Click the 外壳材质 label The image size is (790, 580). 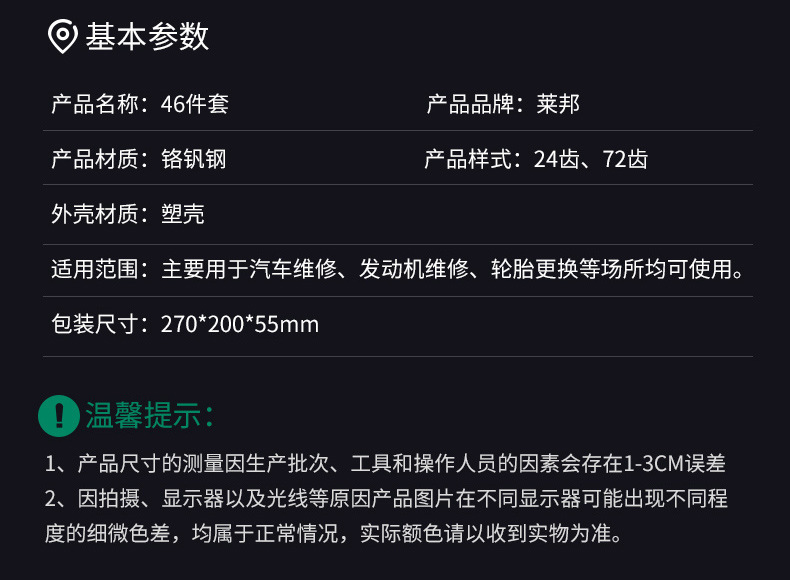pyautogui.click(x=98, y=213)
